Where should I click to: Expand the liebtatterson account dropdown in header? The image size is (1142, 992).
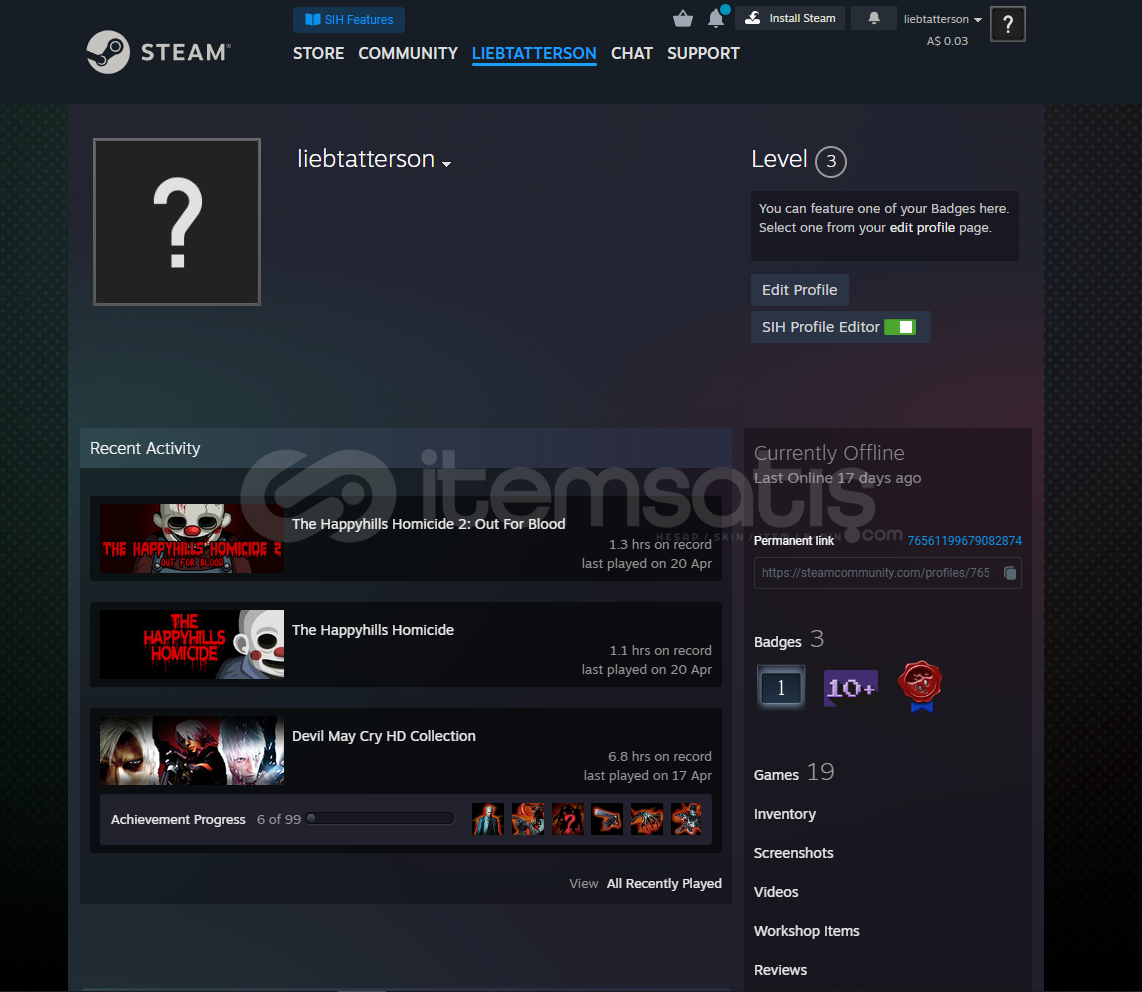(942, 19)
